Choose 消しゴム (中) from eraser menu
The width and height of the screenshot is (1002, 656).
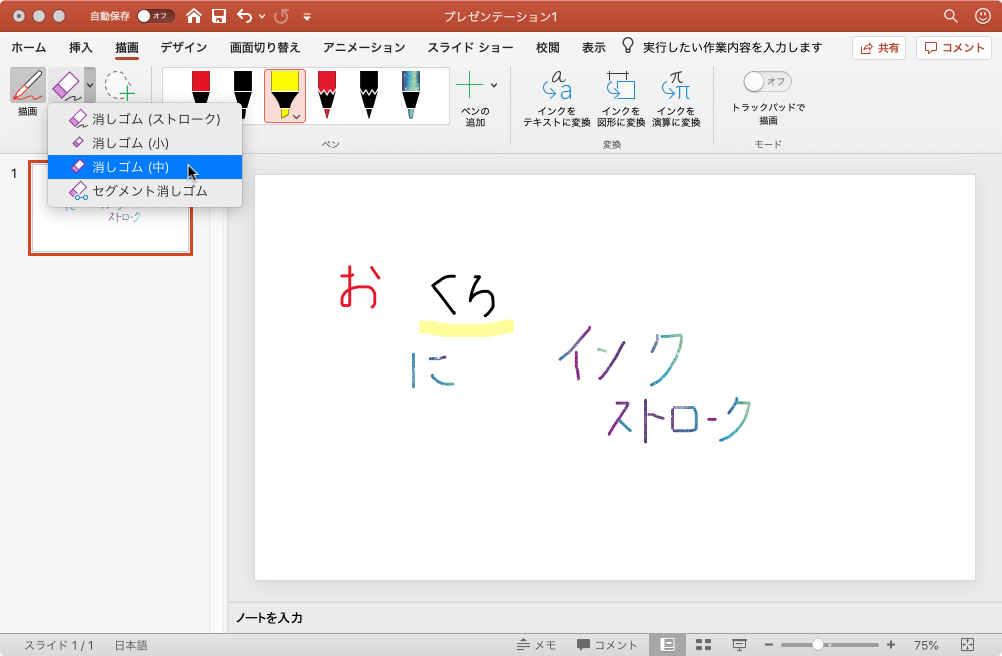(x=130, y=167)
